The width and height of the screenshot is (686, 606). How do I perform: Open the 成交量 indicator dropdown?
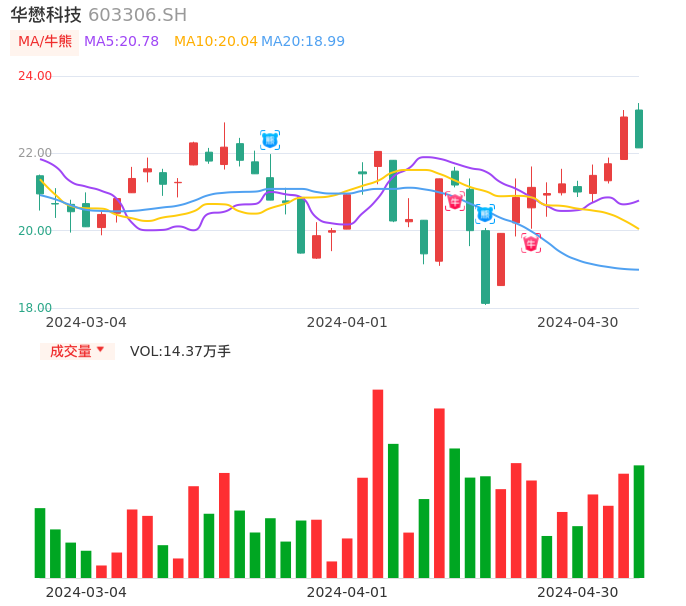tap(77, 351)
